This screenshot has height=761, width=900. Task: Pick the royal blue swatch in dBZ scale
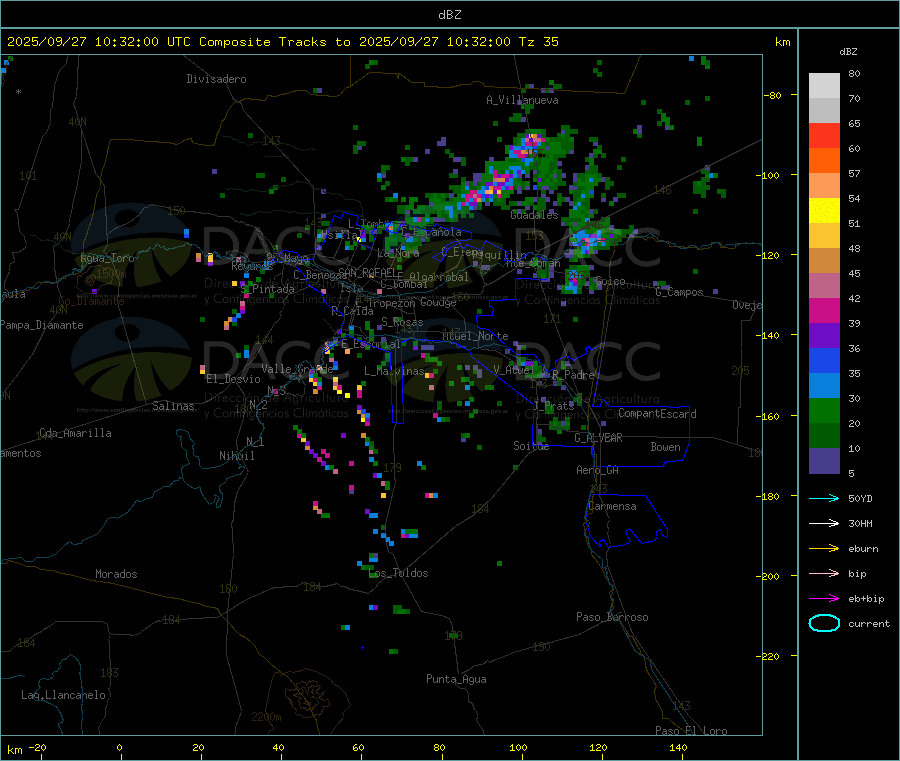[x=824, y=360]
